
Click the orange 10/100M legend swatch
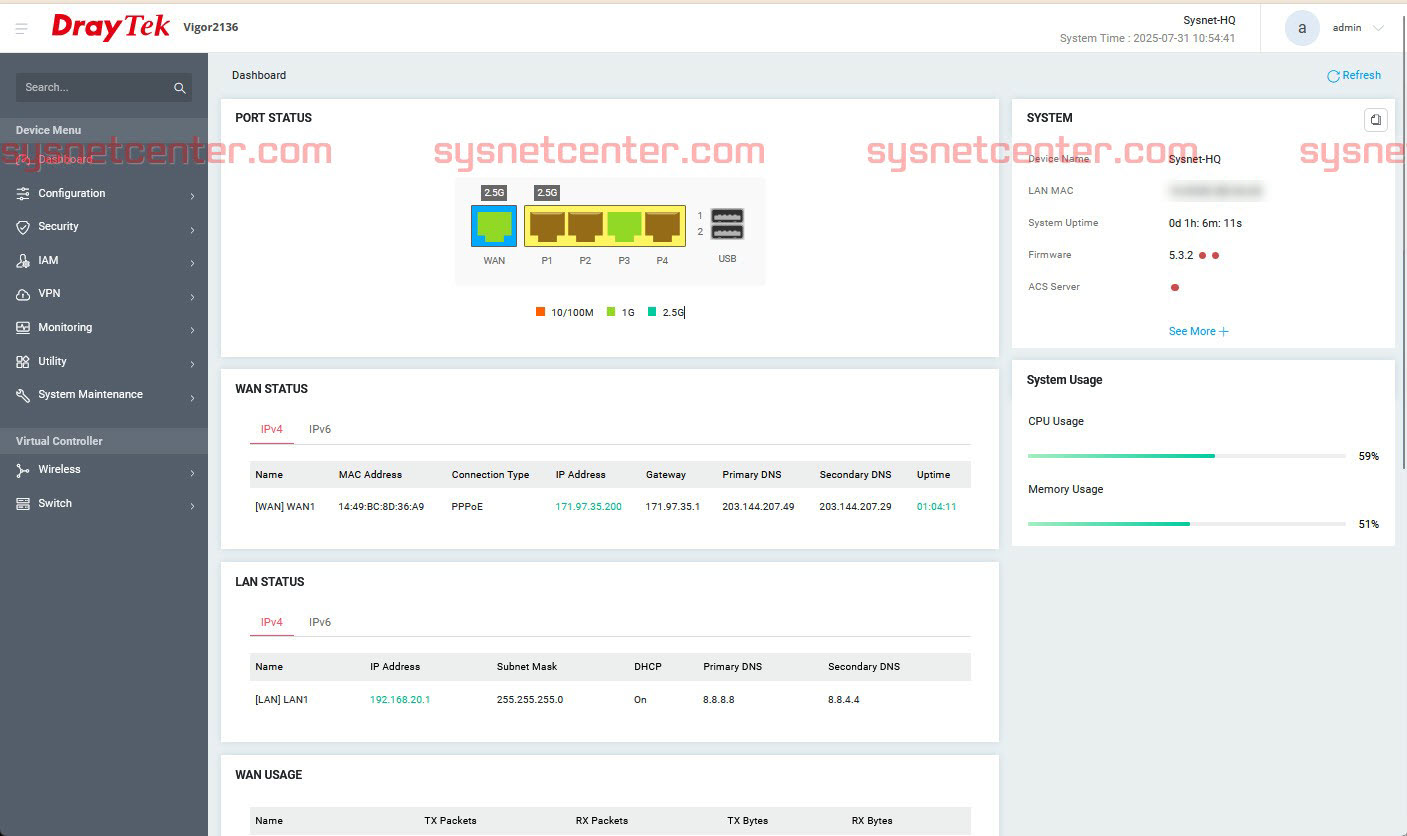coord(541,312)
